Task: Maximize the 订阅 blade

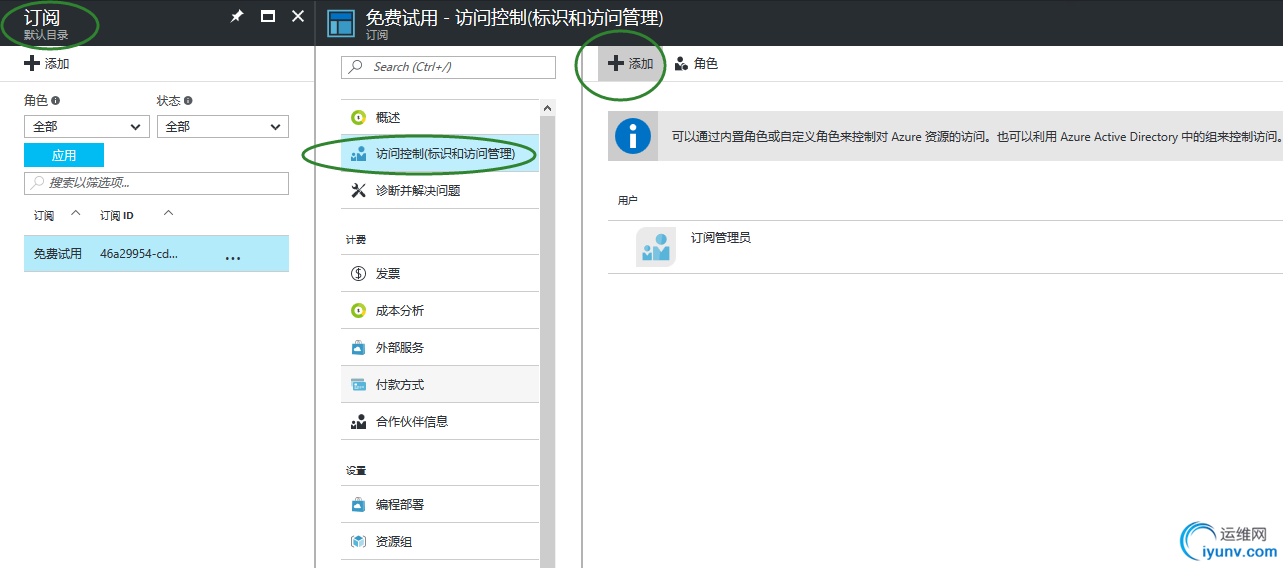Action: pyautogui.click(x=267, y=16)
